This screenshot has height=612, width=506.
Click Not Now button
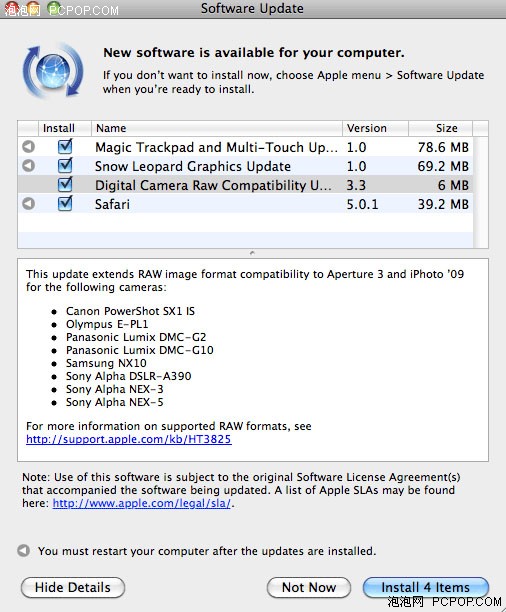tap(309, 587)
